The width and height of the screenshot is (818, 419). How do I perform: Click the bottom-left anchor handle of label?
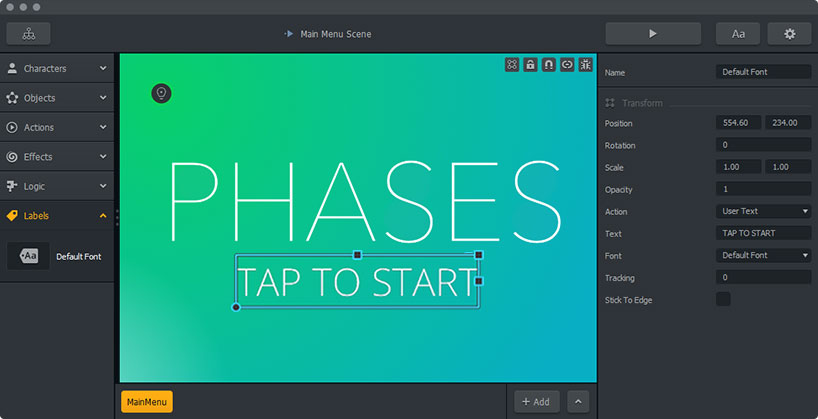point(236,307)
